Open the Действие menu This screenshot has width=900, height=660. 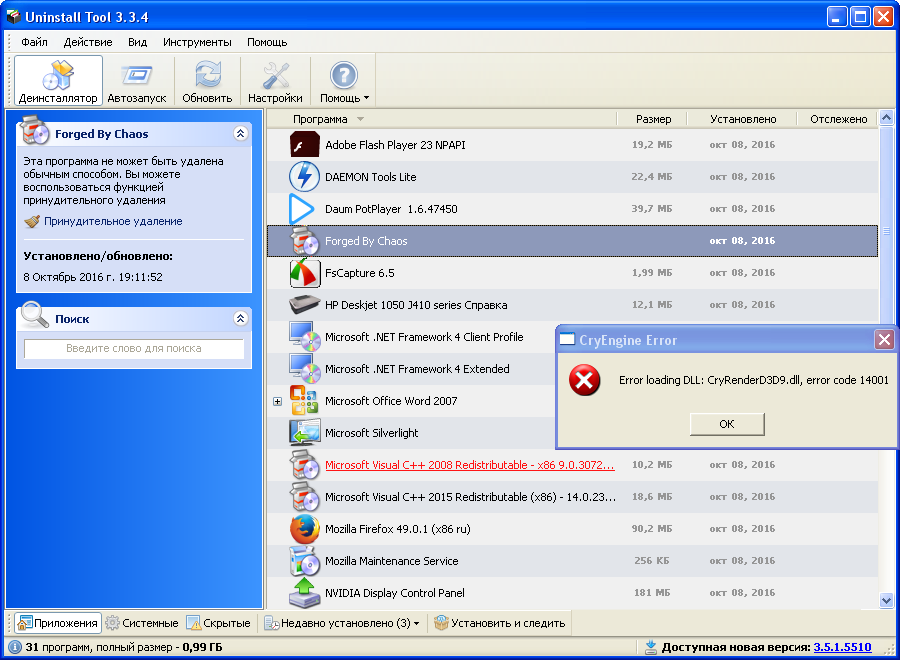[x=88, y=42]
